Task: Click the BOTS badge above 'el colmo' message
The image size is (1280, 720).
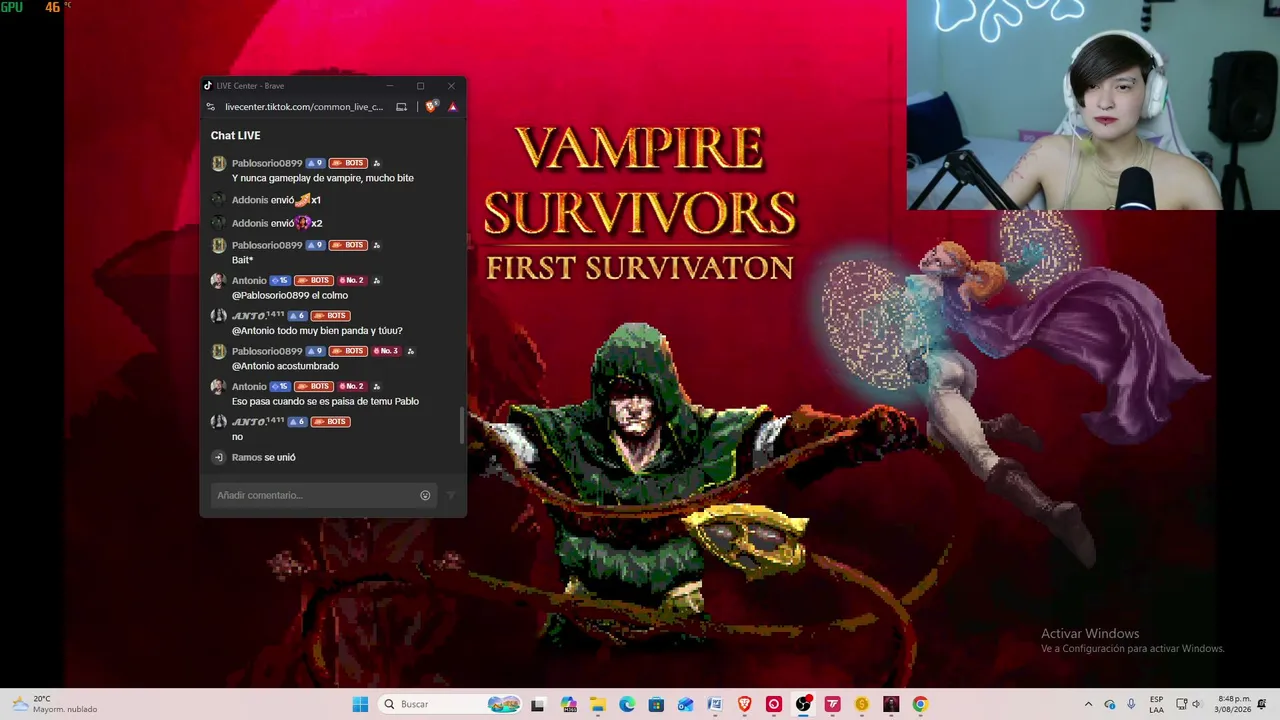Action: (x=313, y=280)
